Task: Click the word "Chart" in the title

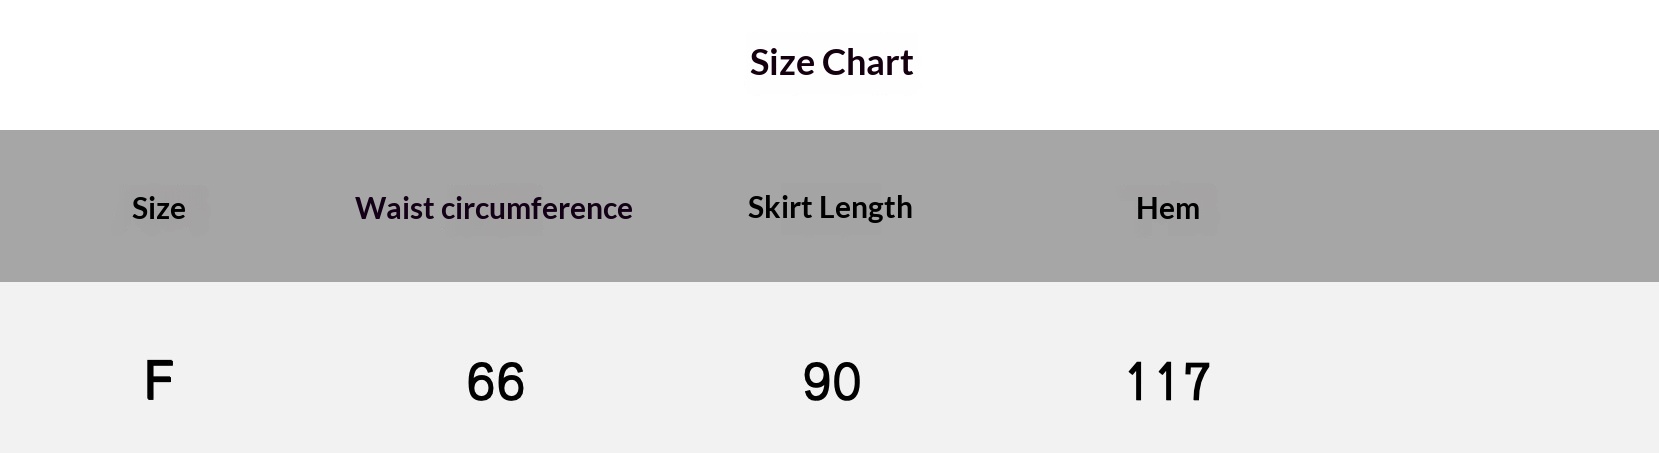Action: 867,62
